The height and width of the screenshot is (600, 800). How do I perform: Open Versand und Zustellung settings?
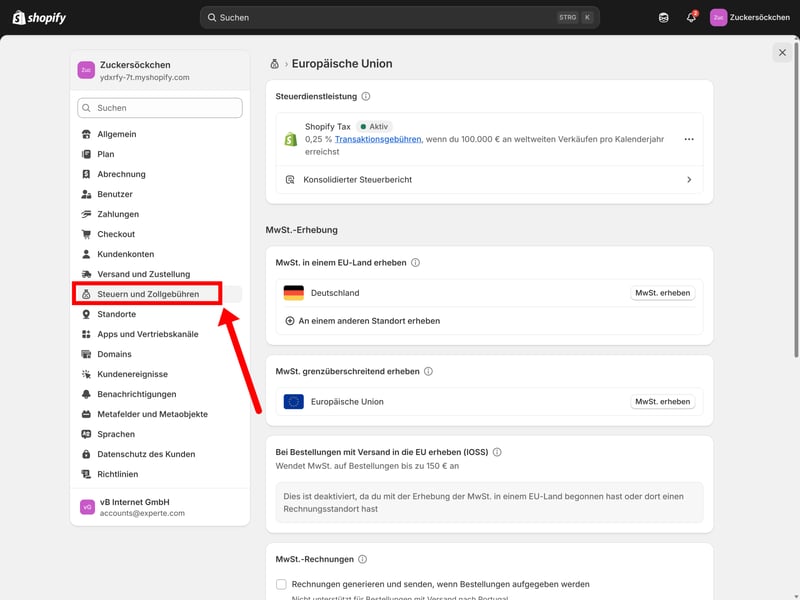pos(143,274)
